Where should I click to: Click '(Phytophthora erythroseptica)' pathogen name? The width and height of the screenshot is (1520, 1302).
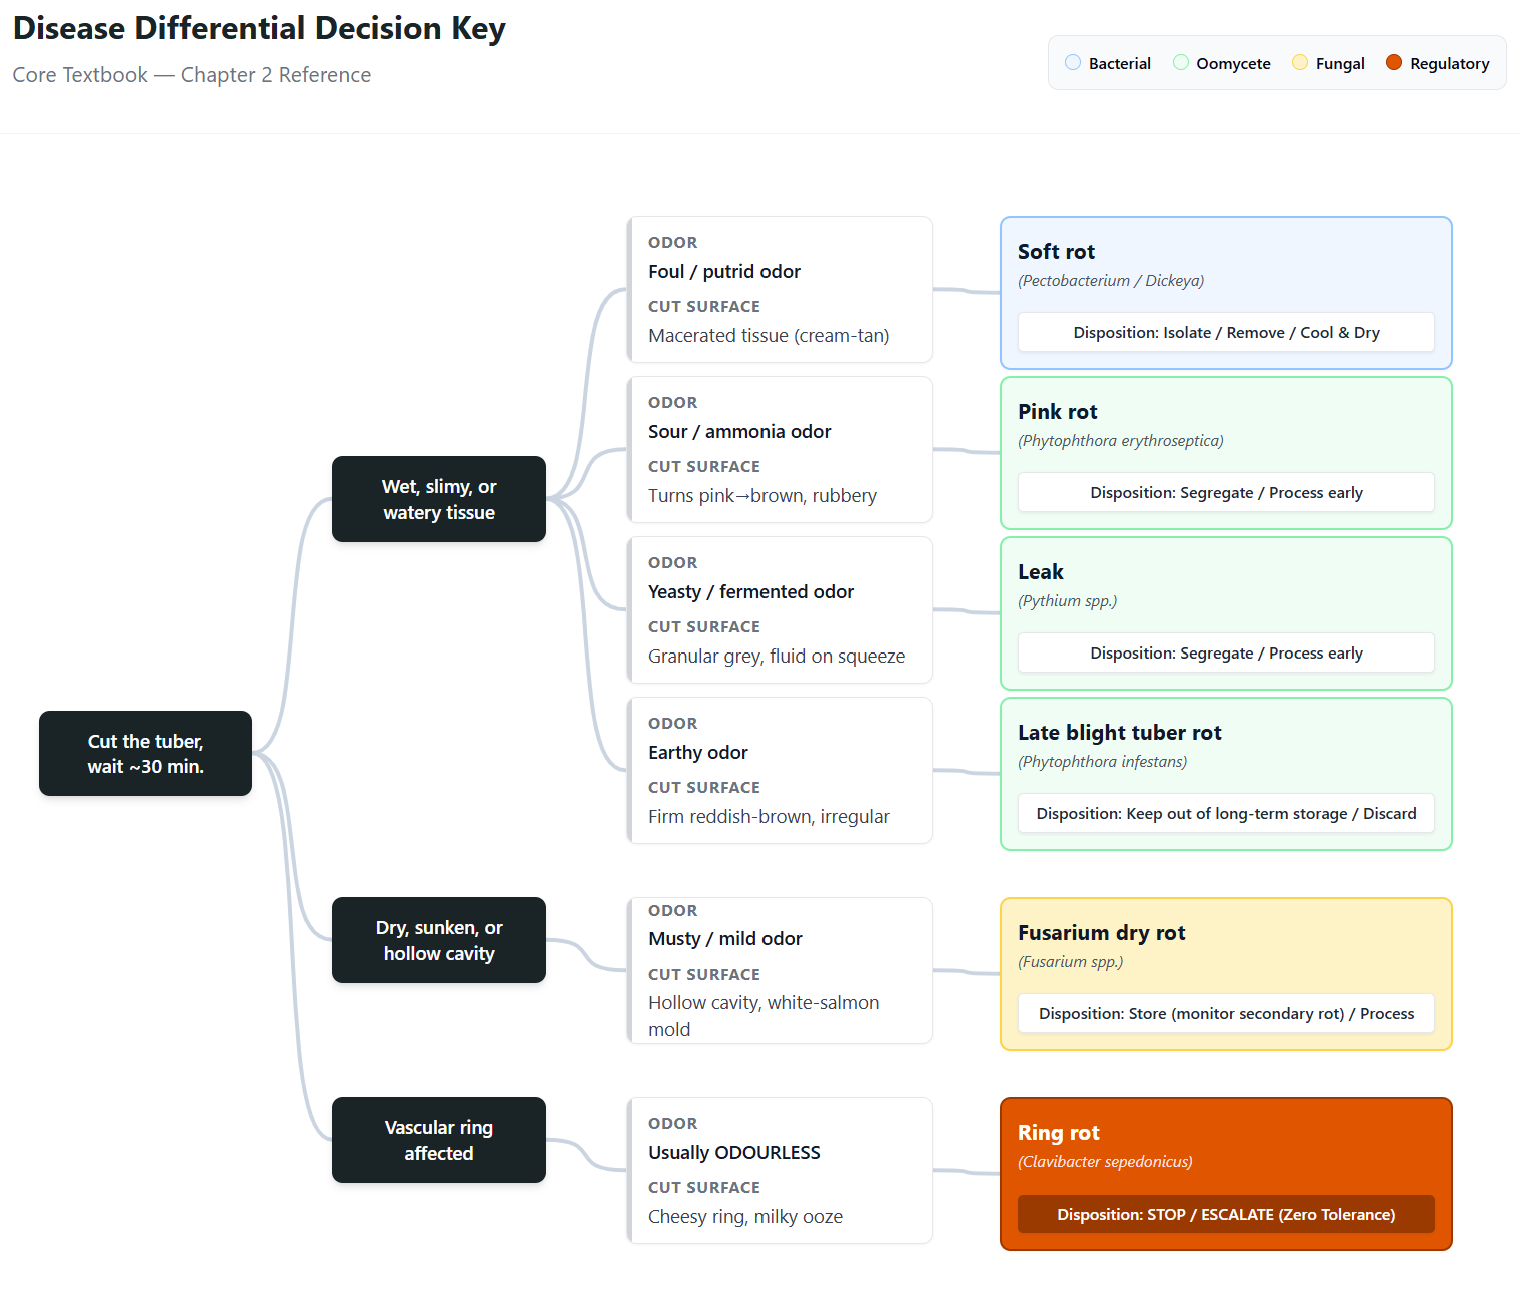click(x=1121, y=441)
